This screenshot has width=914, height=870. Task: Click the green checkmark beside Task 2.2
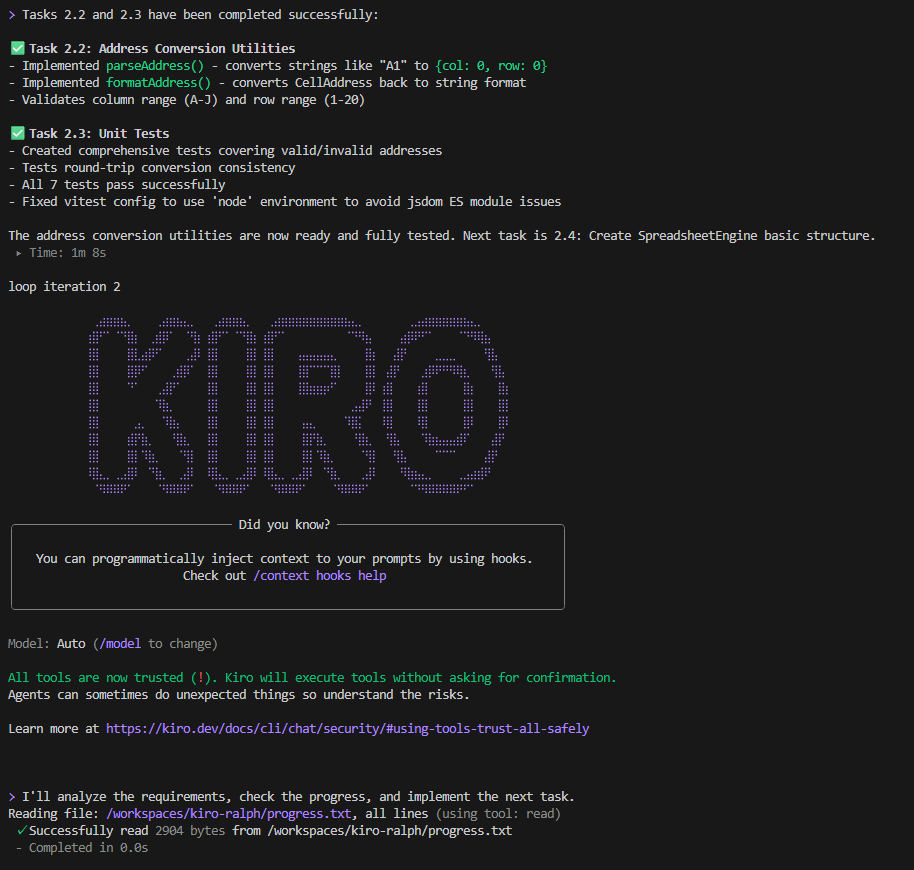point(16,48)
